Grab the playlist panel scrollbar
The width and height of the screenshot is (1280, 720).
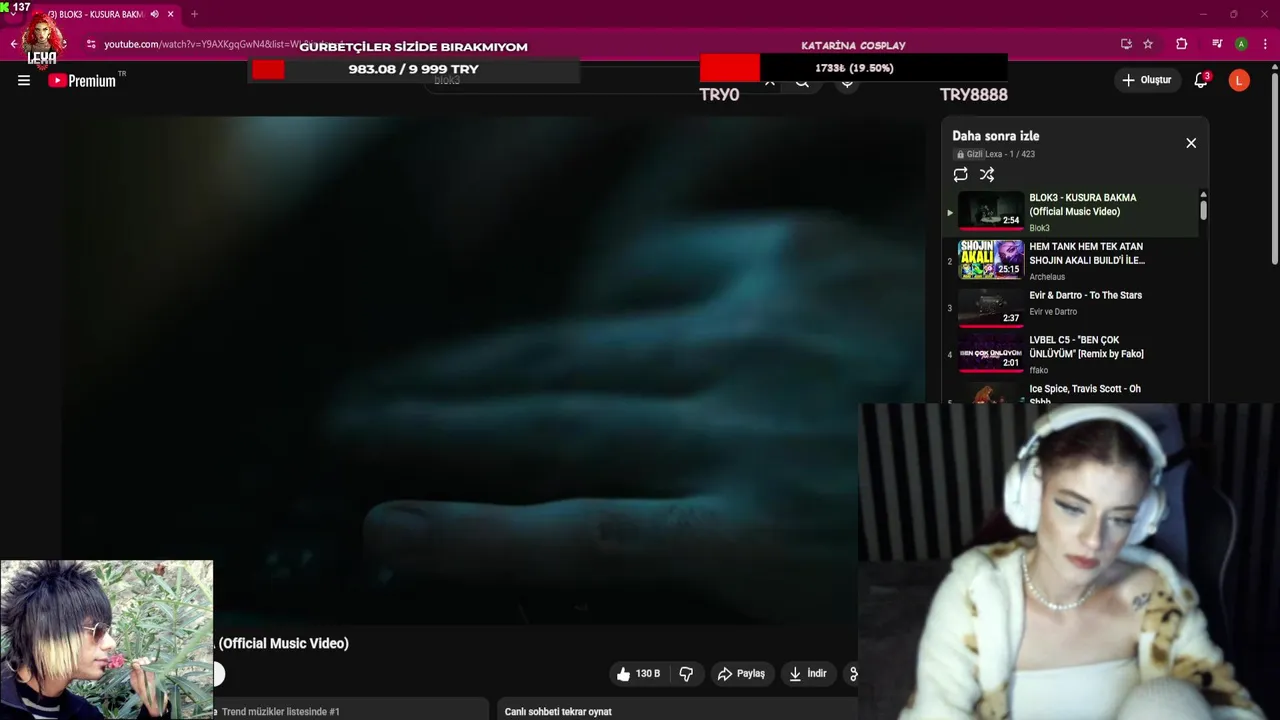[1203, 210]
